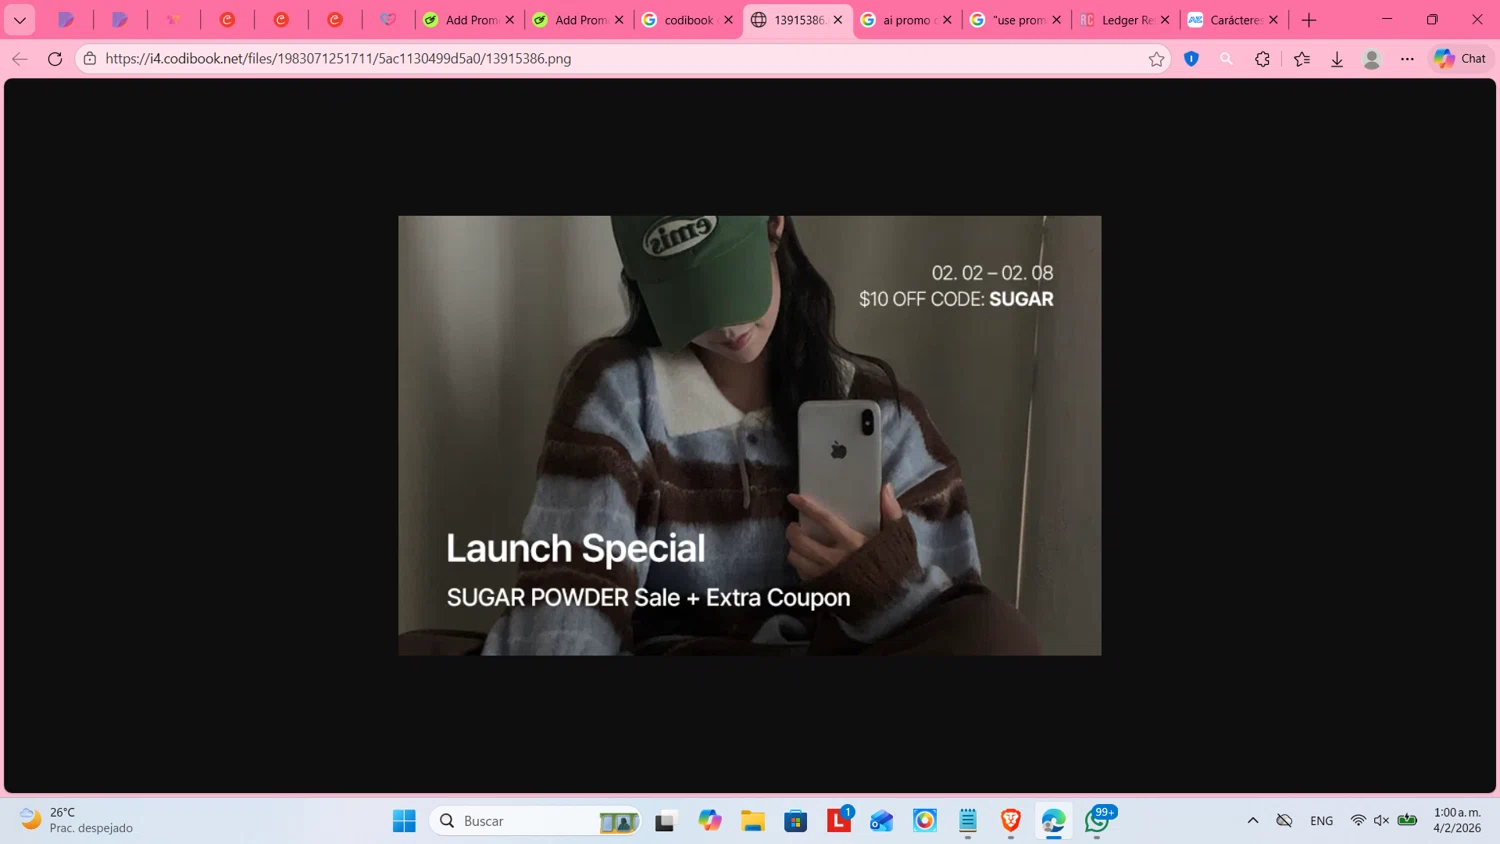The image size is (1500, 844).
Task: Close the codibook tab
Action: coord(728,20)
